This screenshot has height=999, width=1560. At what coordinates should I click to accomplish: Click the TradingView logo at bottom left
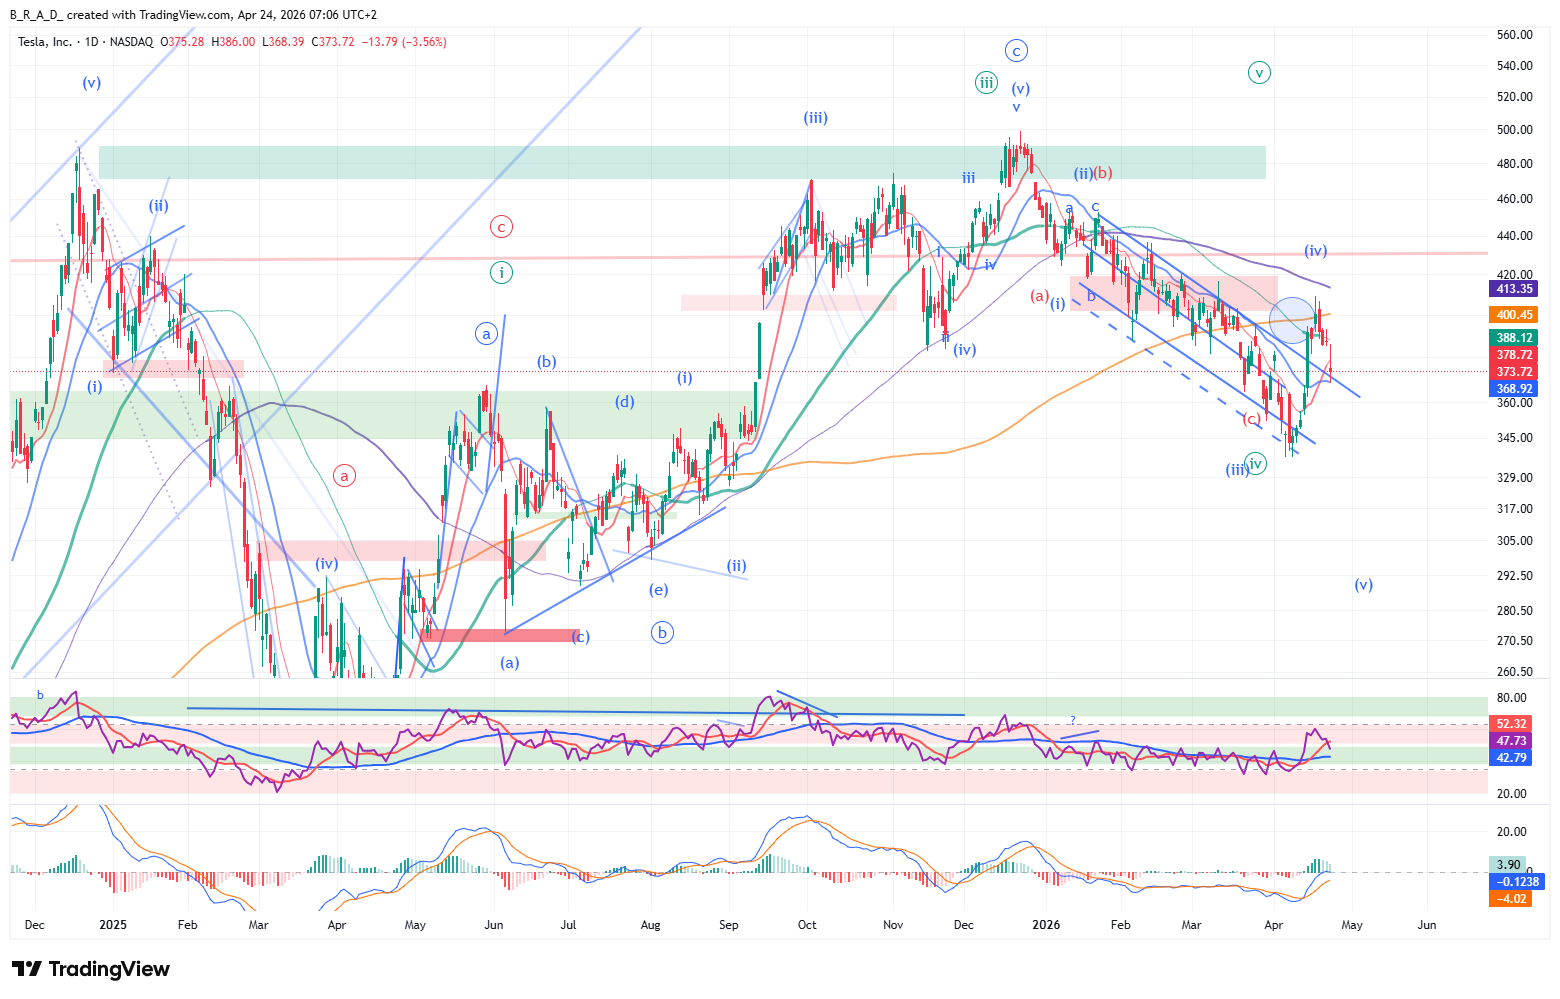pos(91,969)
